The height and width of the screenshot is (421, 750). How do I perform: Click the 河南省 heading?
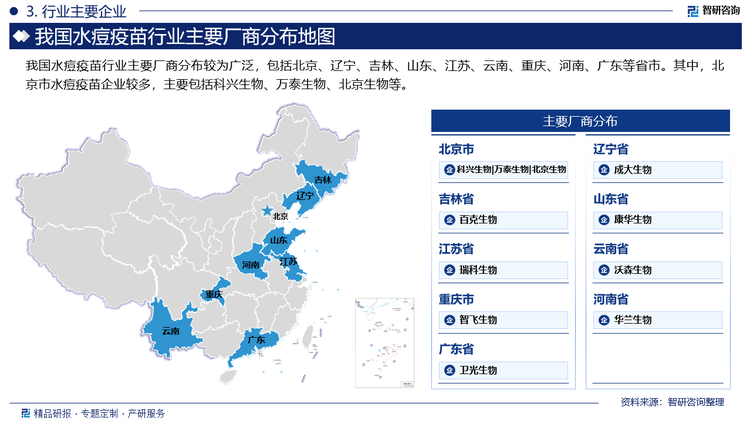pyautogui.click(x=611, y=299)
